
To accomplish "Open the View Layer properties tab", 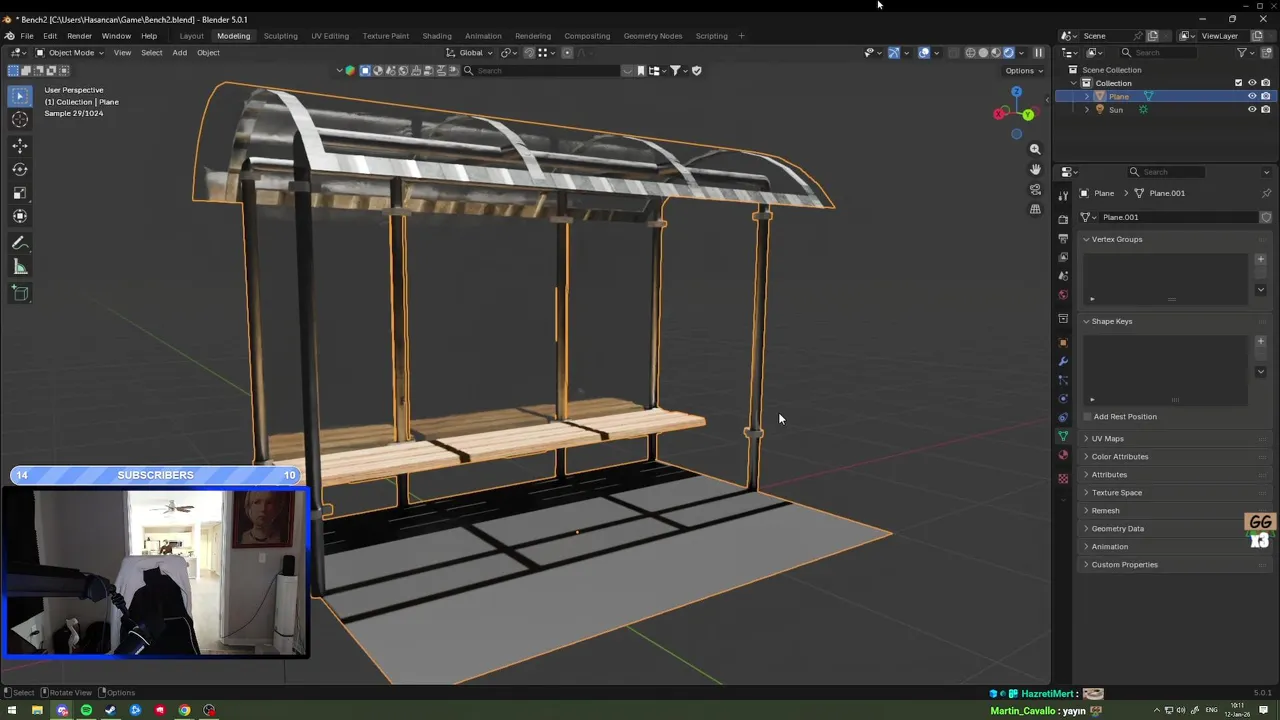I will pyautogui.click(x=1063, y=257).
